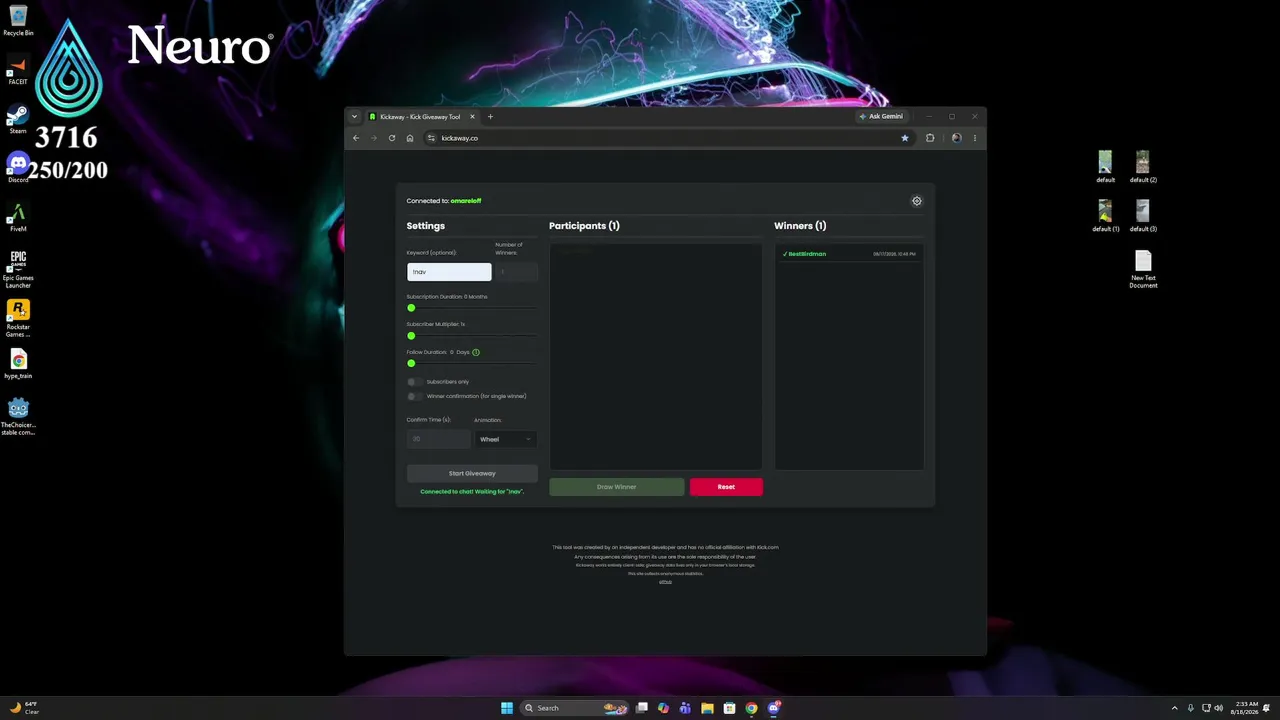Open the Chrome extensions puzzle icon

tap(930, 138)
